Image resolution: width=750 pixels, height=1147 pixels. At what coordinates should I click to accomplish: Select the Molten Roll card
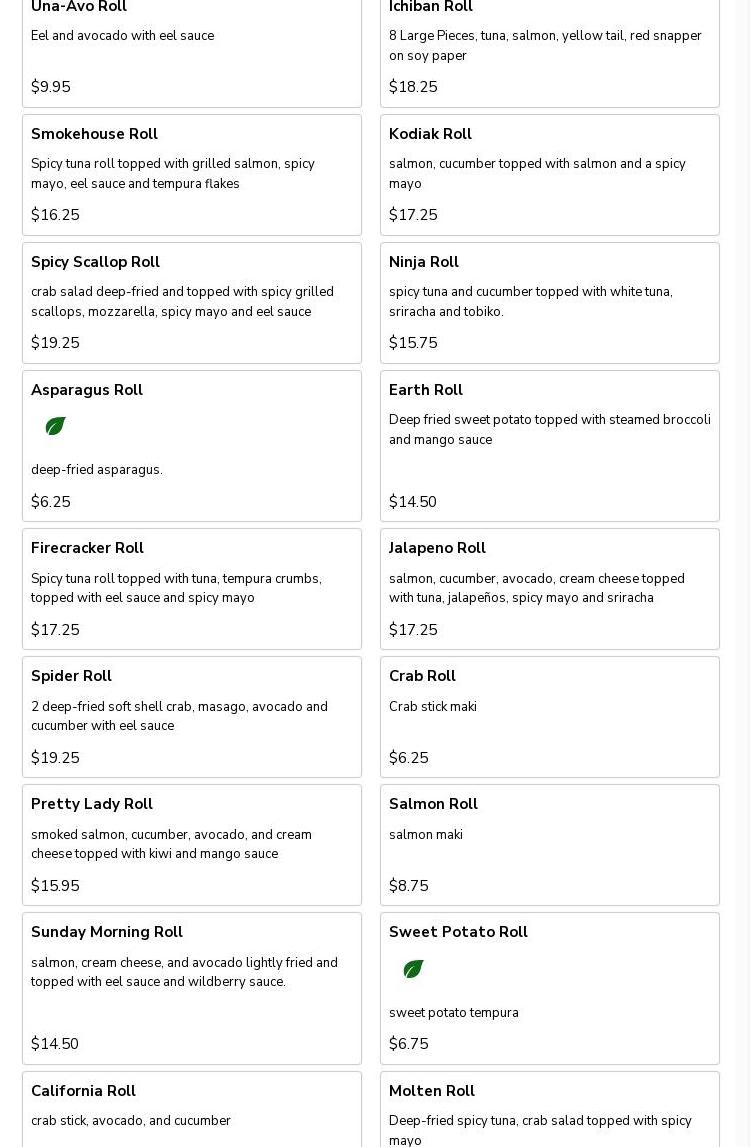[549, 1110]
